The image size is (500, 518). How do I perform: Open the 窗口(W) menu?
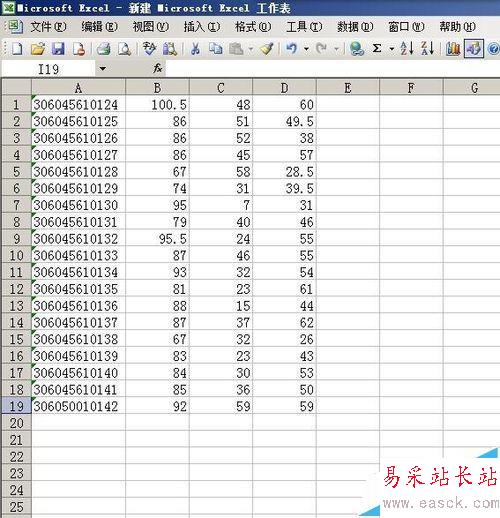coord(406,27)
